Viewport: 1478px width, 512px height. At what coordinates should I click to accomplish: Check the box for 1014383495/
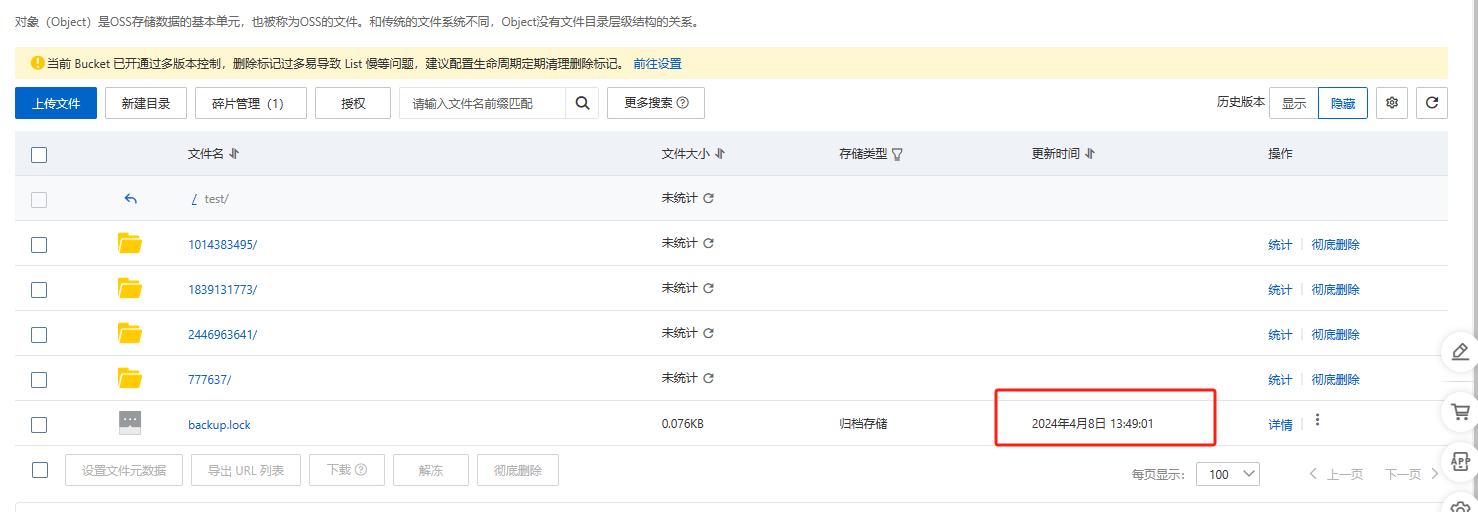pos(39,245)
